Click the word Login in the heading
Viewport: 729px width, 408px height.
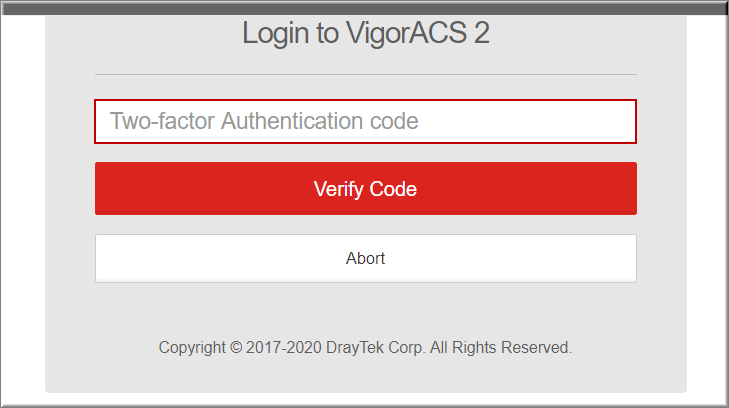[276, 34]
